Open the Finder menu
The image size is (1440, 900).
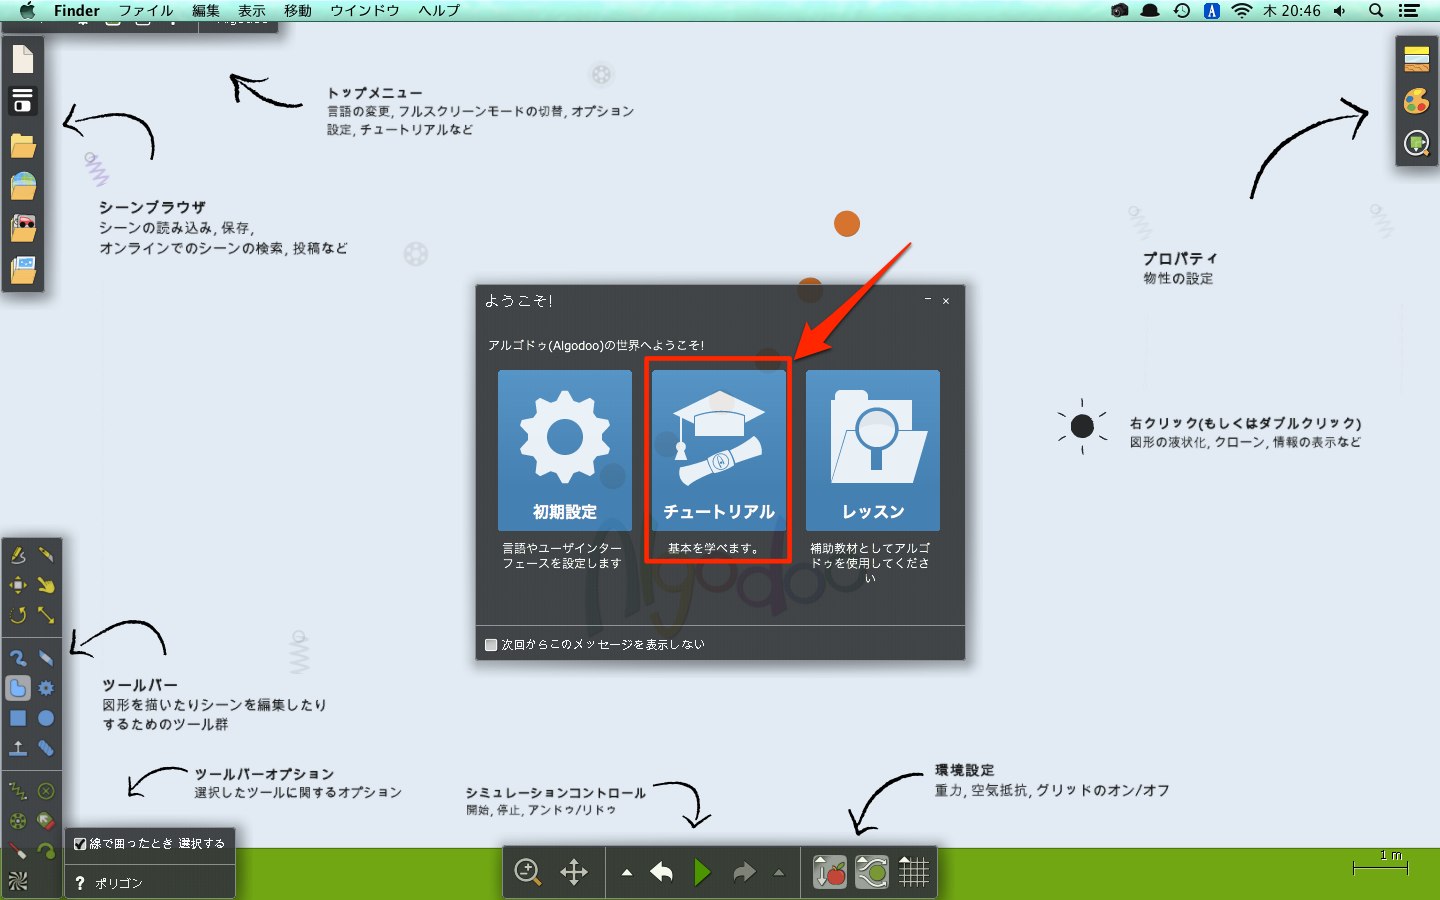tap(77, 10)
